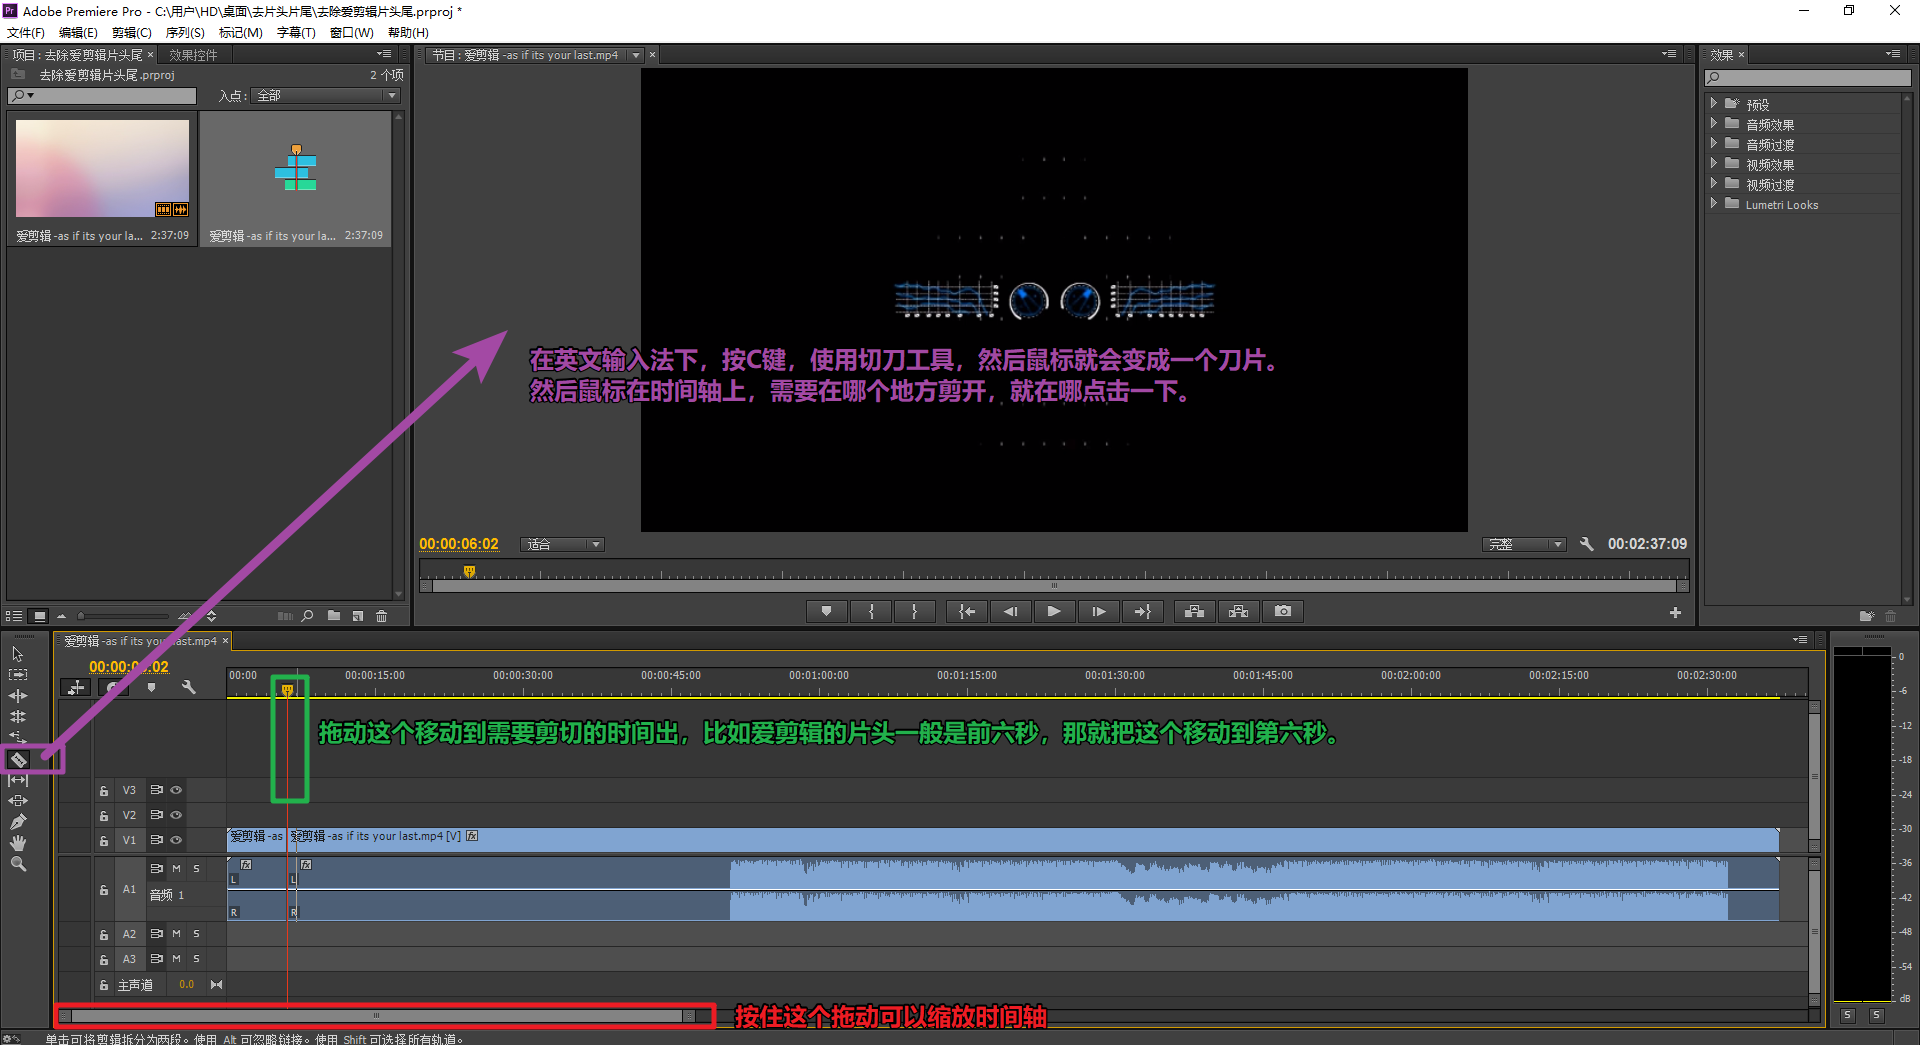Image resolution: width=1920 pixels, height=1045 pixels.
Task: Click Add Marker in the Program monitor controls
Action: 826,611
